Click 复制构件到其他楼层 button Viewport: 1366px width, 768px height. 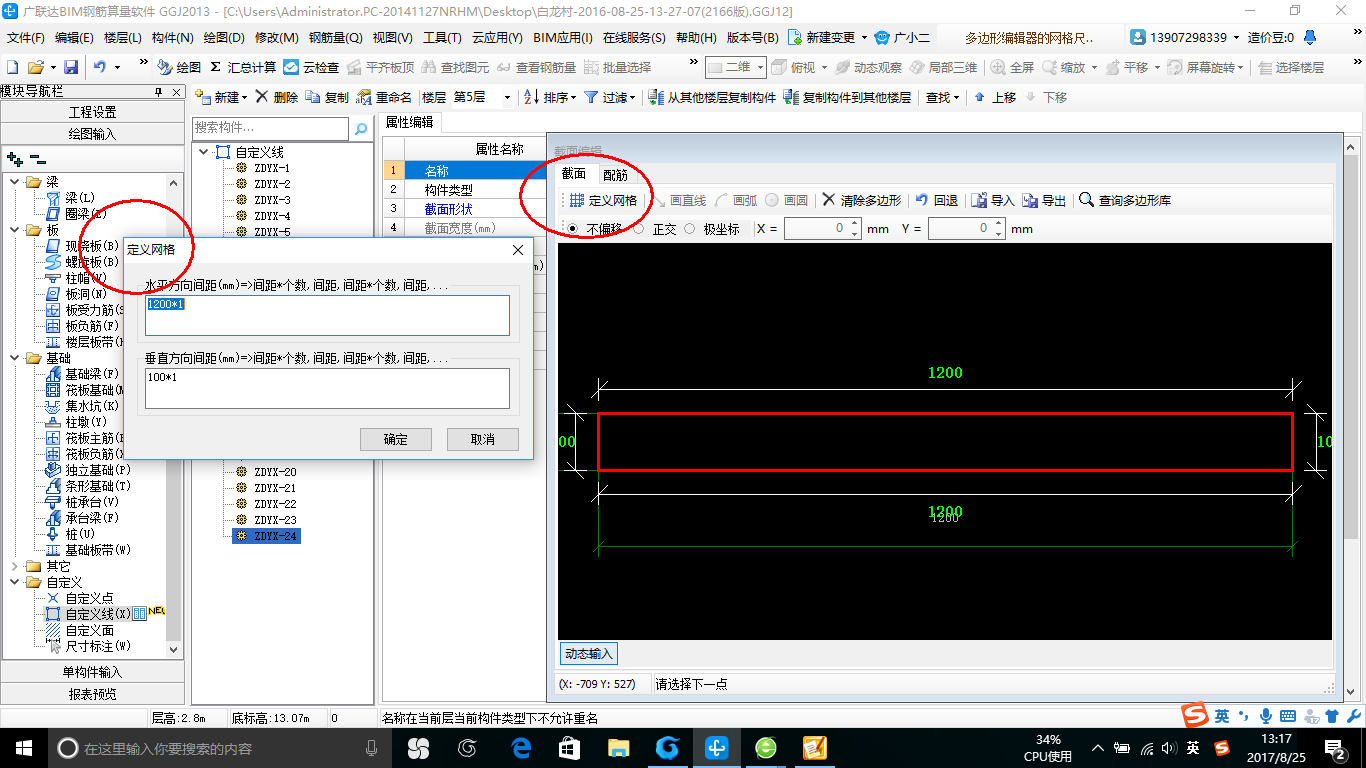[848, 97]
